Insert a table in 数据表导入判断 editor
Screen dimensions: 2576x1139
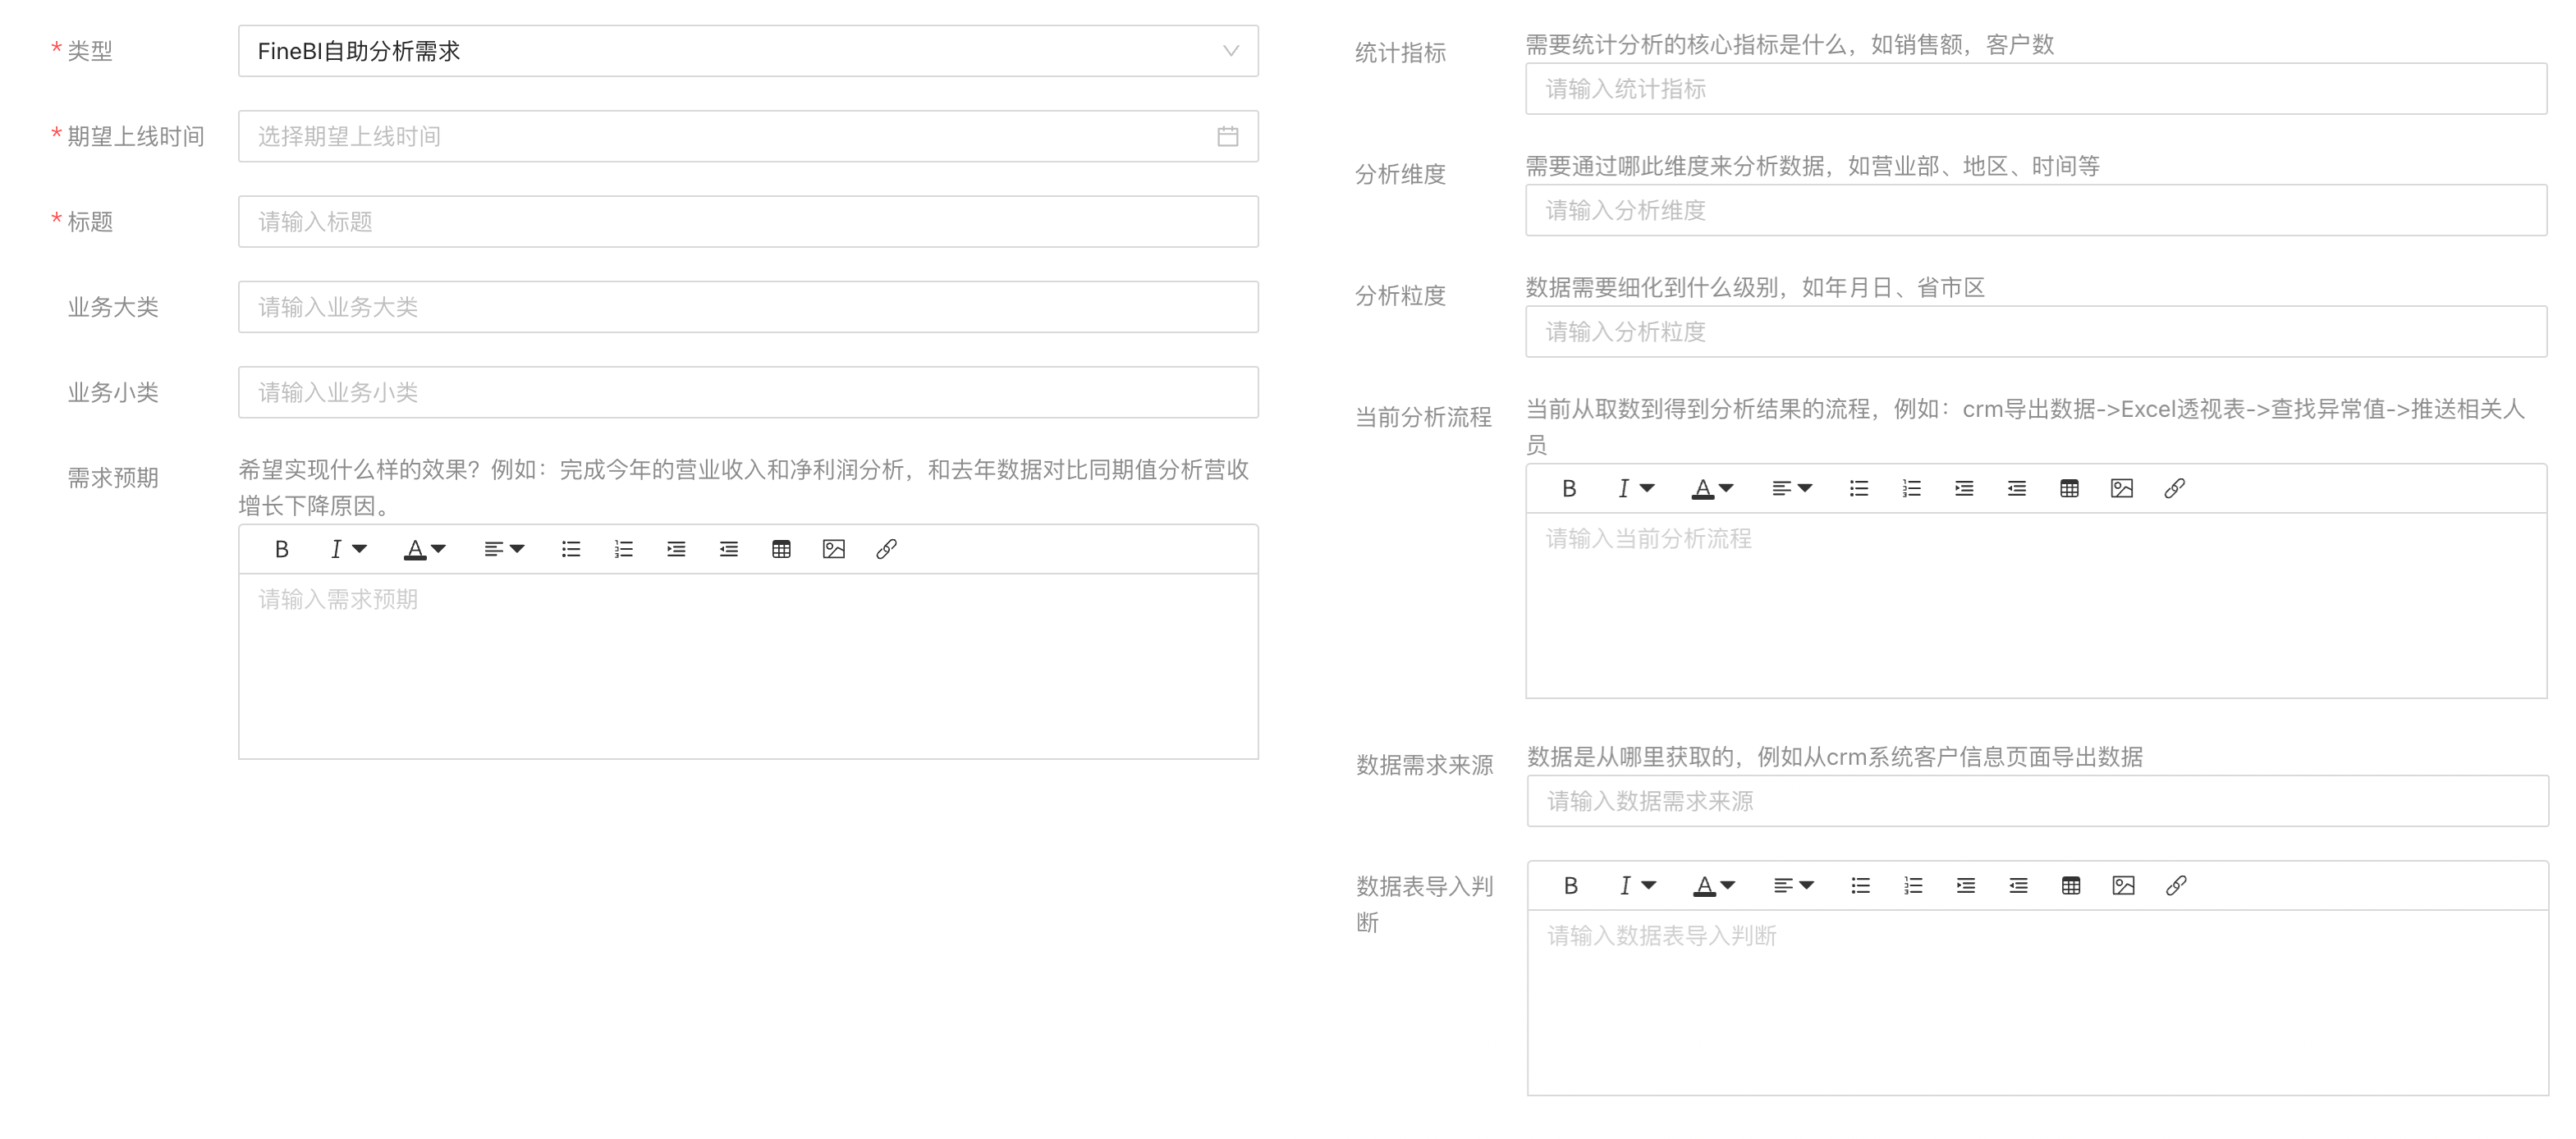tap(2071, 885)
